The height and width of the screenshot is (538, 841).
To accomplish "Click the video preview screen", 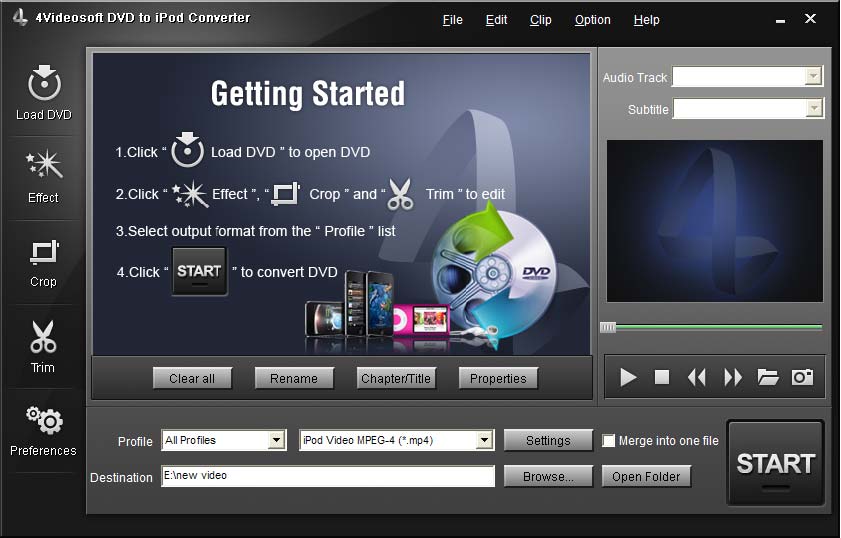I will click(x=714, y=221).
